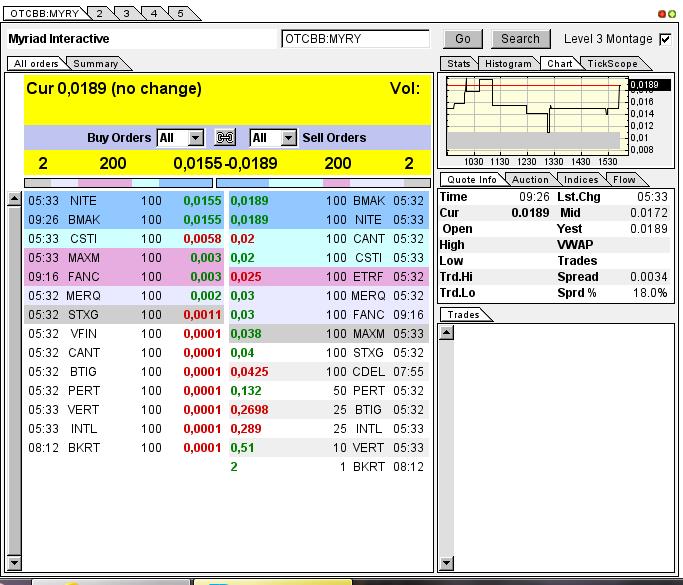Image resolution: width=683 pixels, height=585 pixels.
Task: Click the sell-side depth color bar
Action: [x=324, y=183]
